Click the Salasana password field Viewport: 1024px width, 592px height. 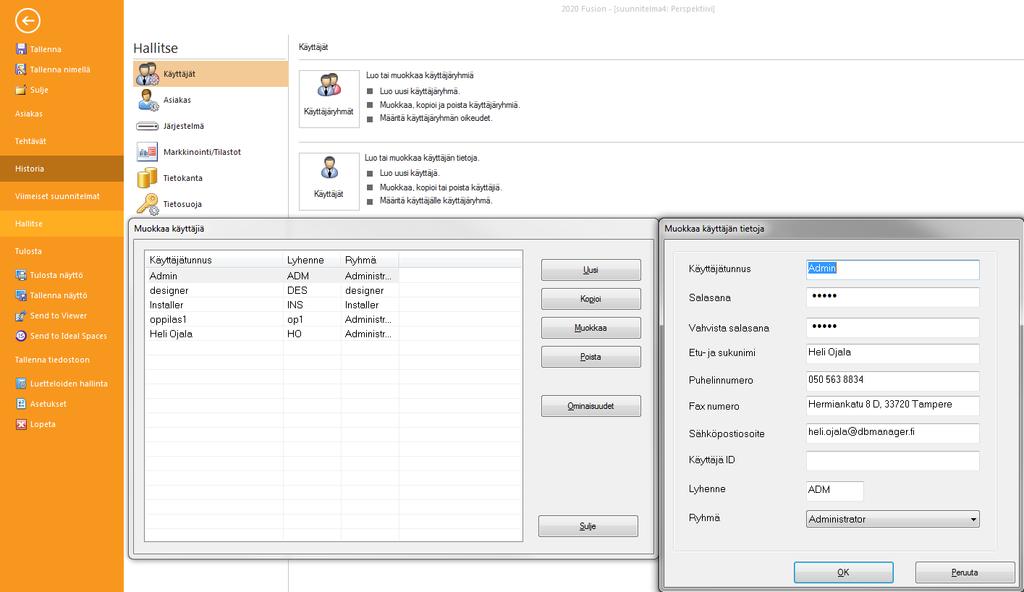point(893,297)
